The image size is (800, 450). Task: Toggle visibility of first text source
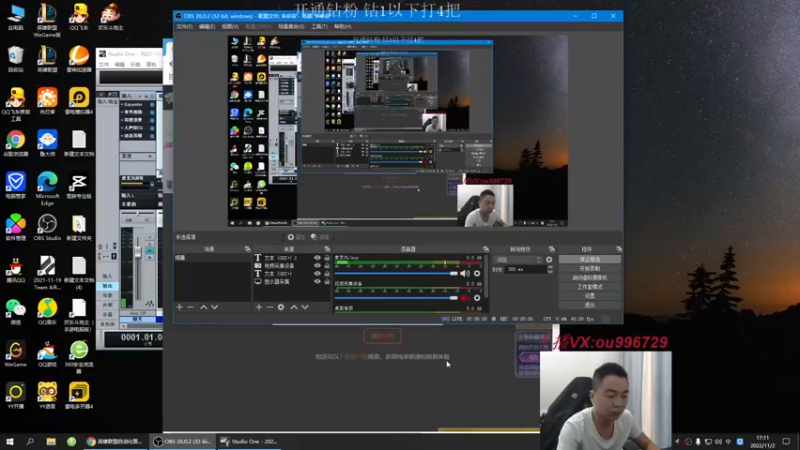click(317, 258)
